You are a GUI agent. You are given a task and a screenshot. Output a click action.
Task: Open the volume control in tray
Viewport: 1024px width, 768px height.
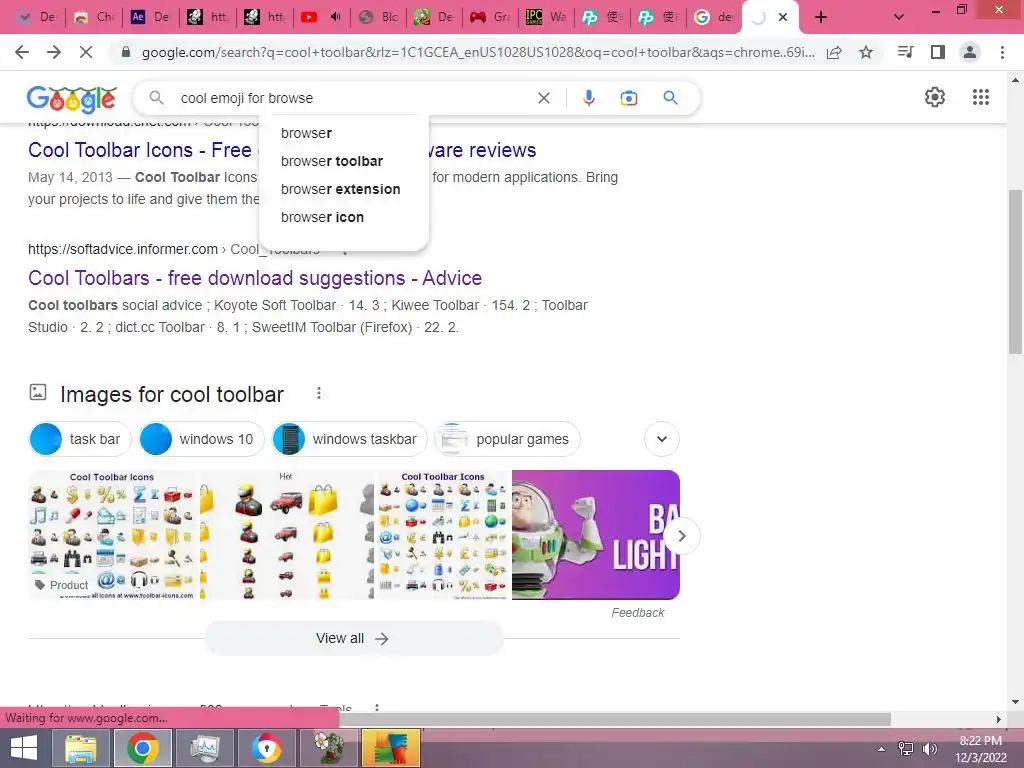(x=929, y=748)
